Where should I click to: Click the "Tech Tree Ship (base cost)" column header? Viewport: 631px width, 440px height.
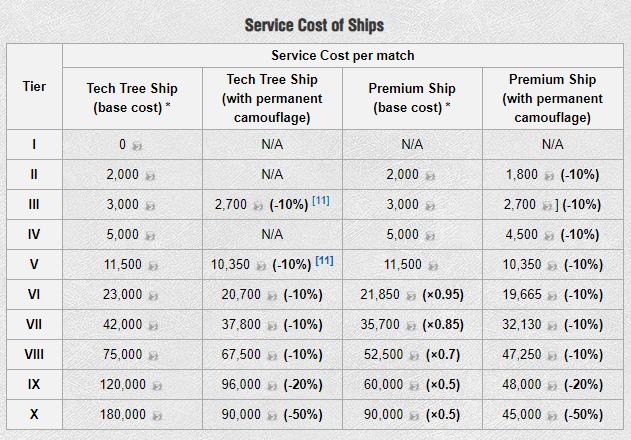132,97
